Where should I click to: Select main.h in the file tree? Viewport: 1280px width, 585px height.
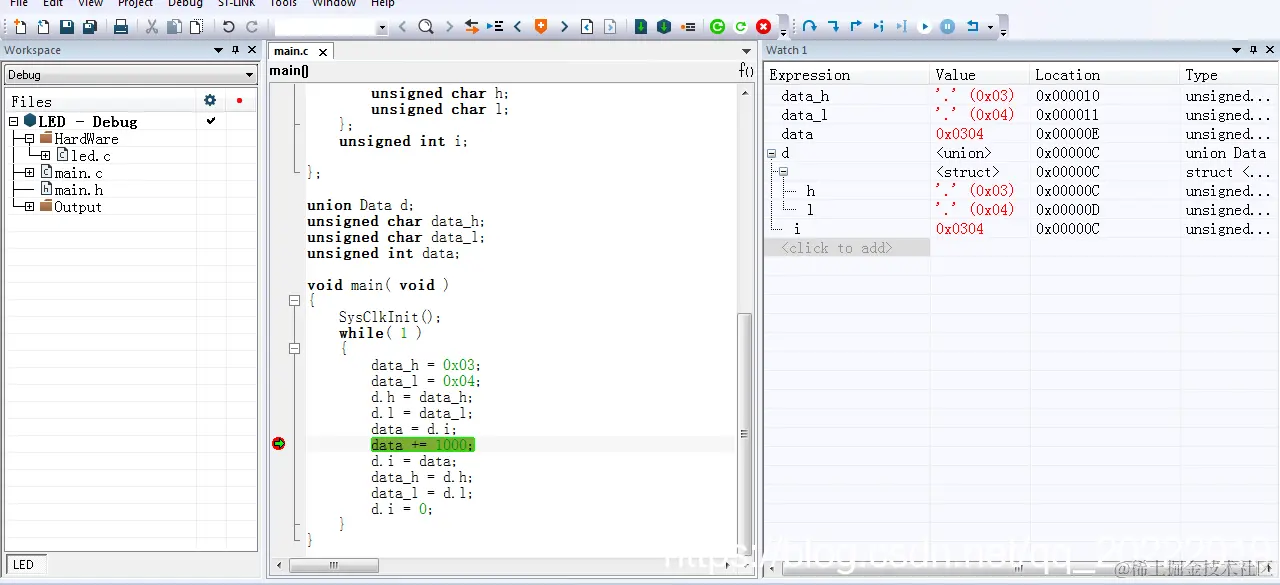click(79, 190)
